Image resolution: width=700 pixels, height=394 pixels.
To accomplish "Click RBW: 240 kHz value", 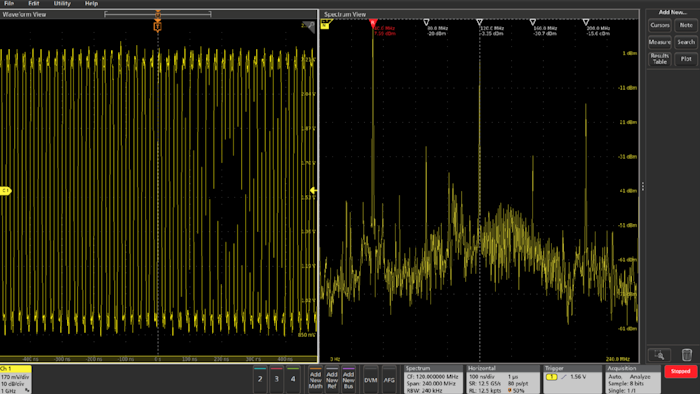I will click(x=424, y=390).
